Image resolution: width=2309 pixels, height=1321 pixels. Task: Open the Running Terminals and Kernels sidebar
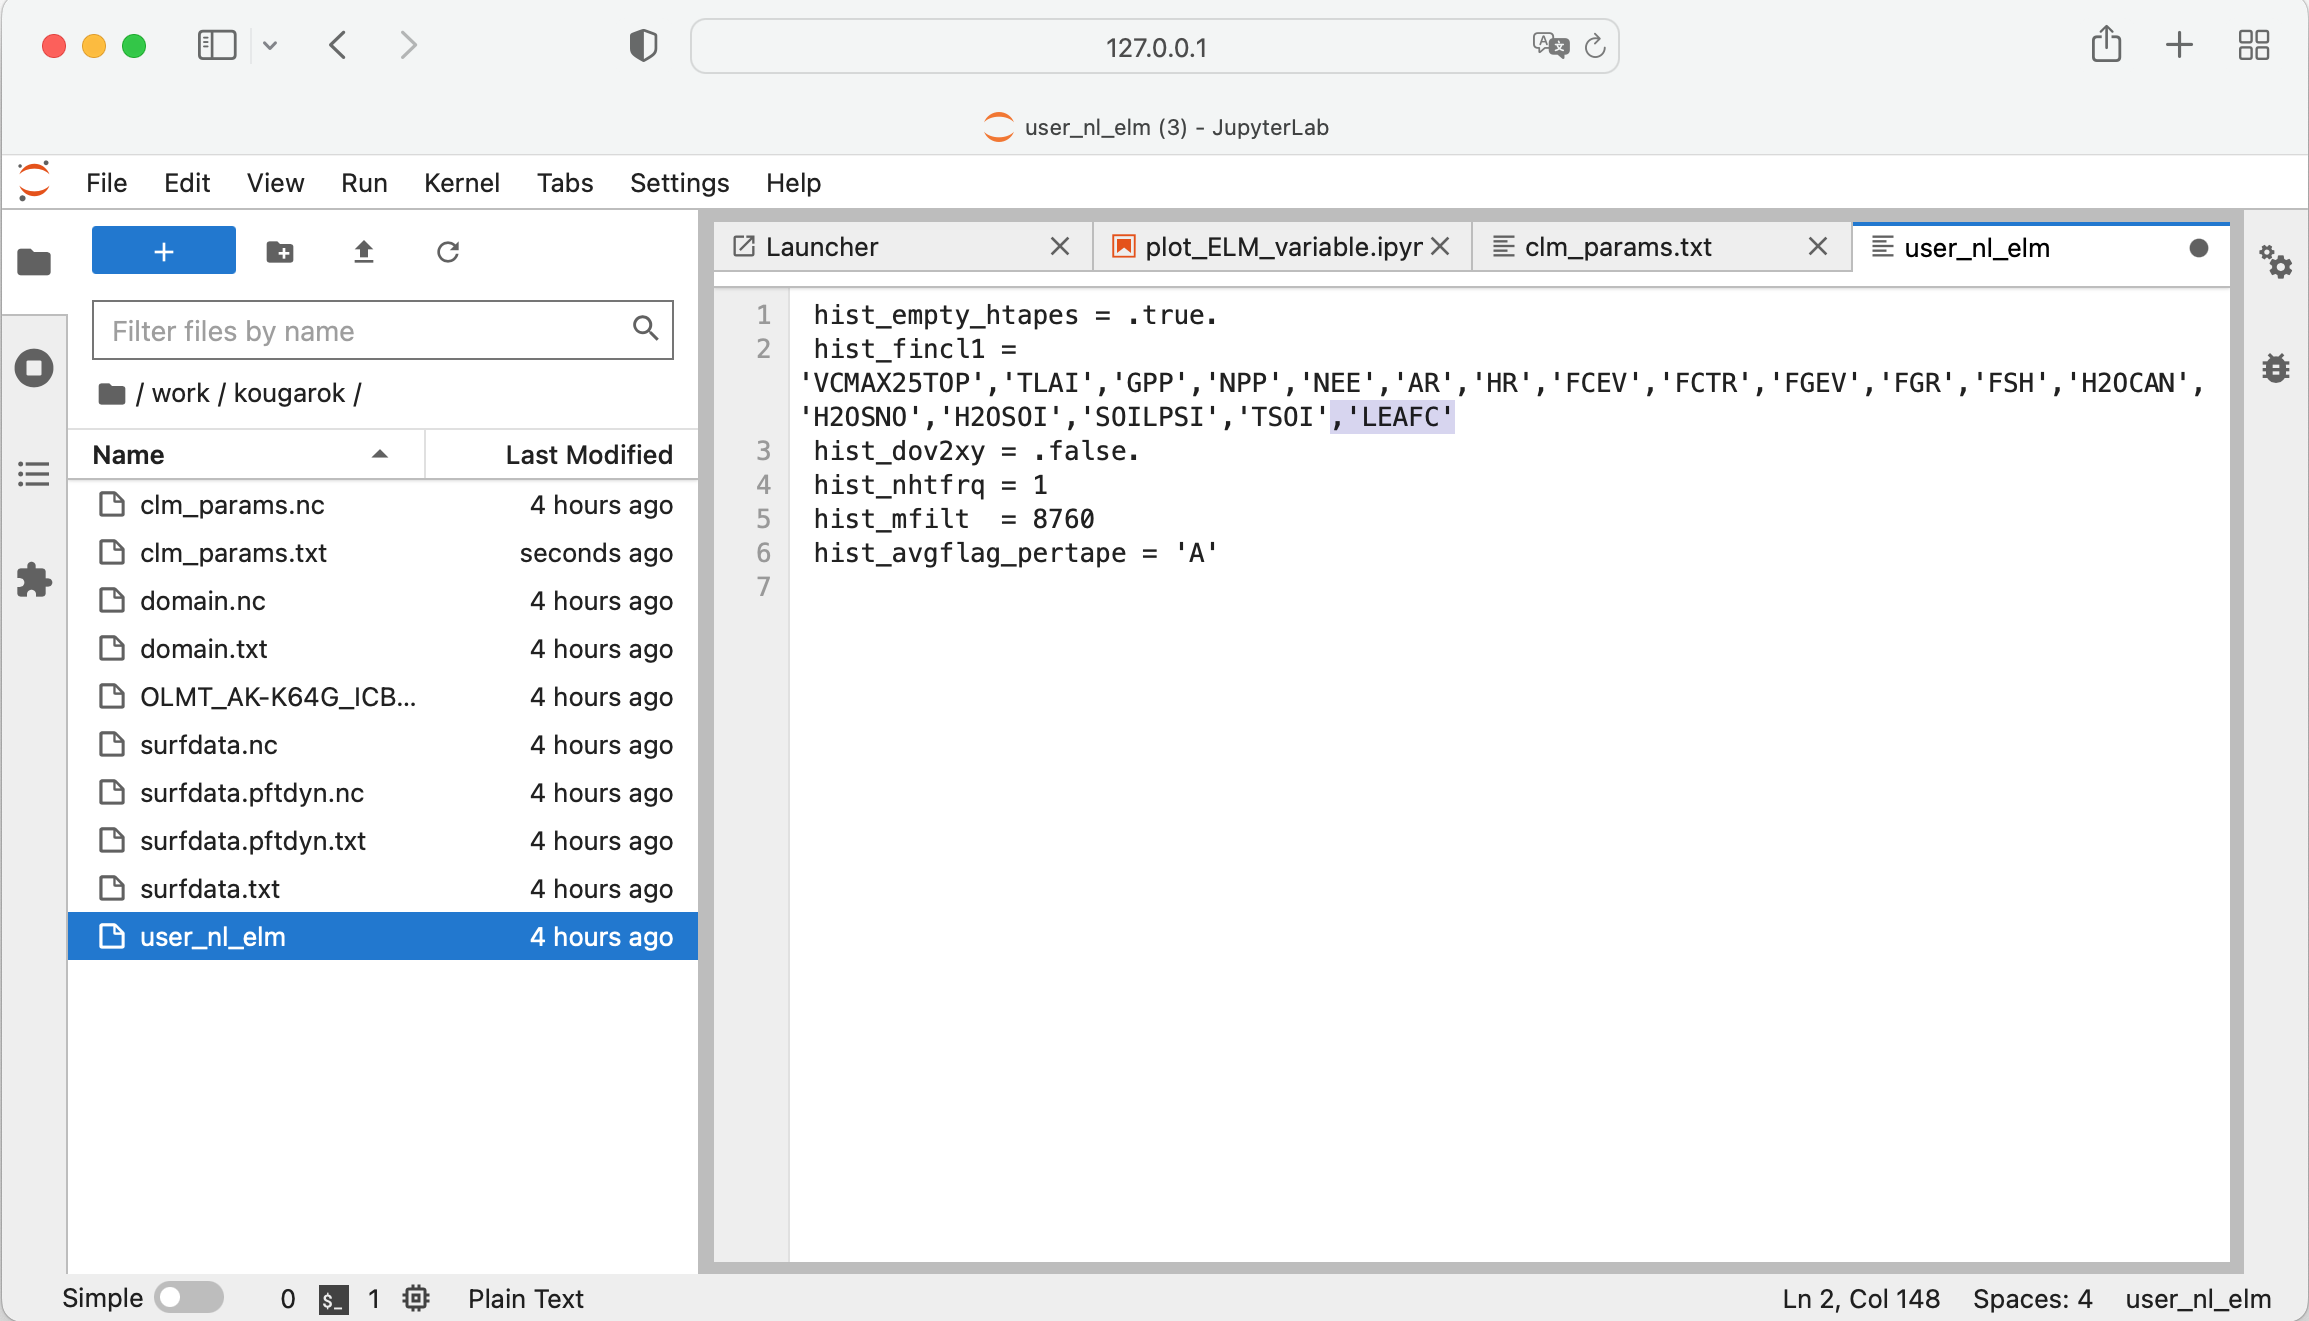pos(34,368)
